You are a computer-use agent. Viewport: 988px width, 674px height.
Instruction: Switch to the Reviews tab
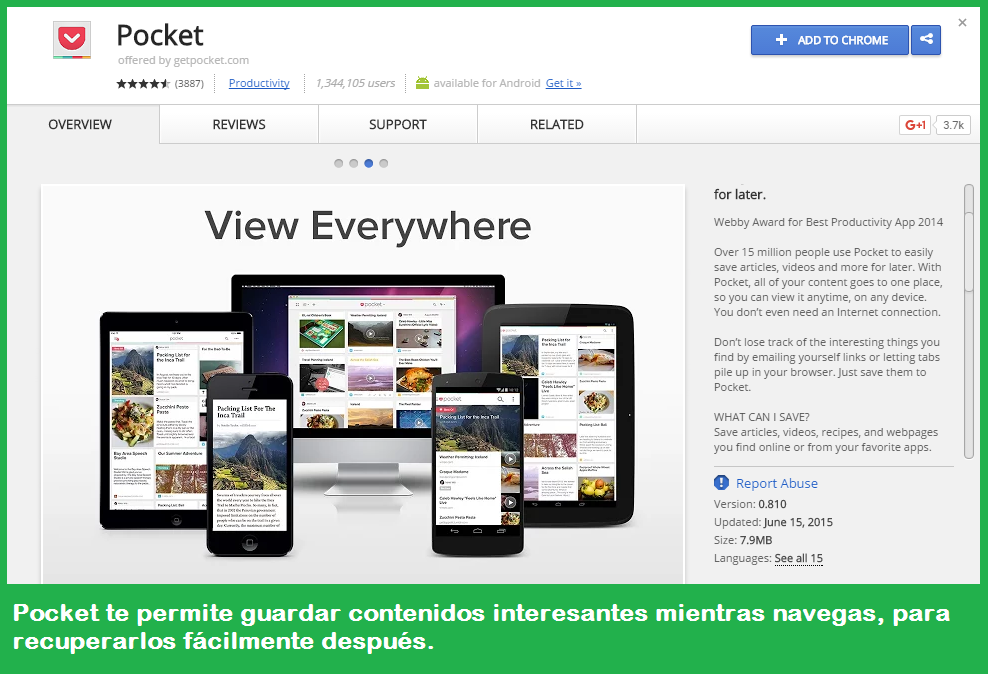pyautogui.click(x=239, y=125)
